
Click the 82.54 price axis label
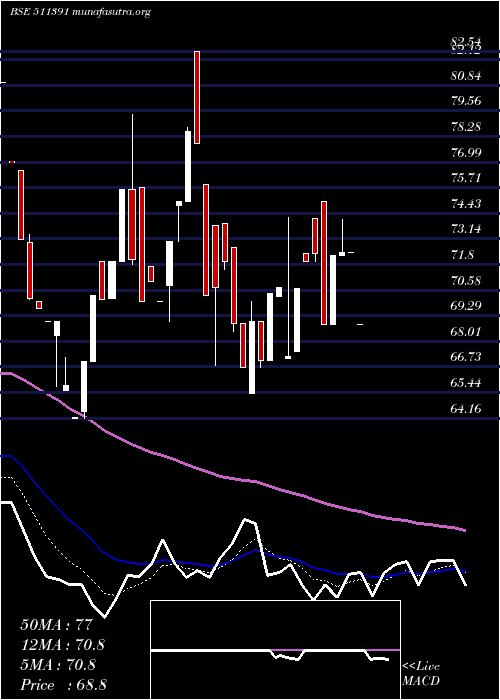pos(466,42)
